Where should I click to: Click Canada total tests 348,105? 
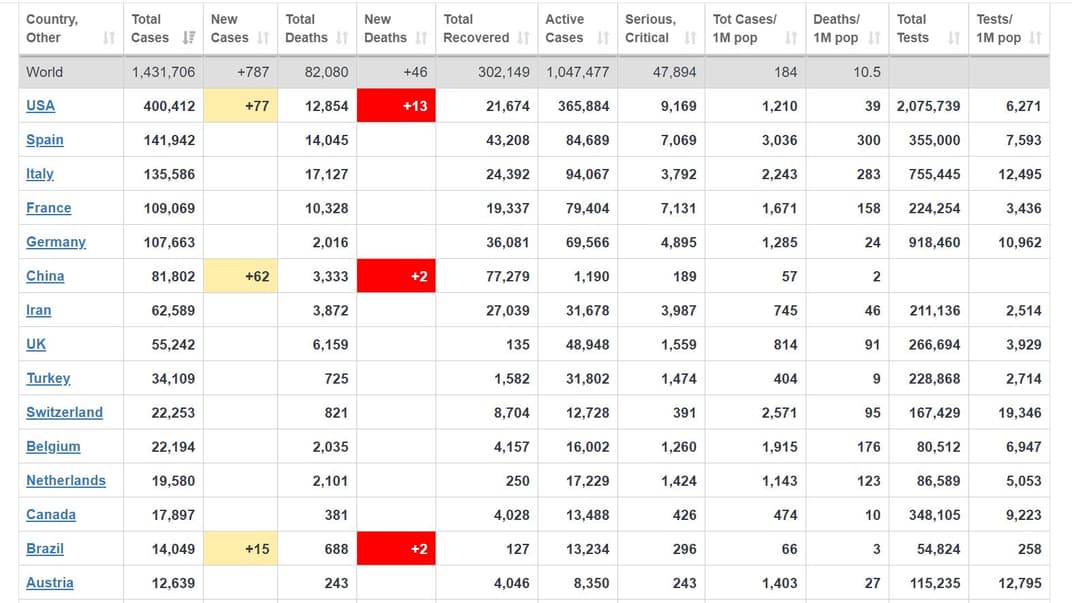coord(935,515)
